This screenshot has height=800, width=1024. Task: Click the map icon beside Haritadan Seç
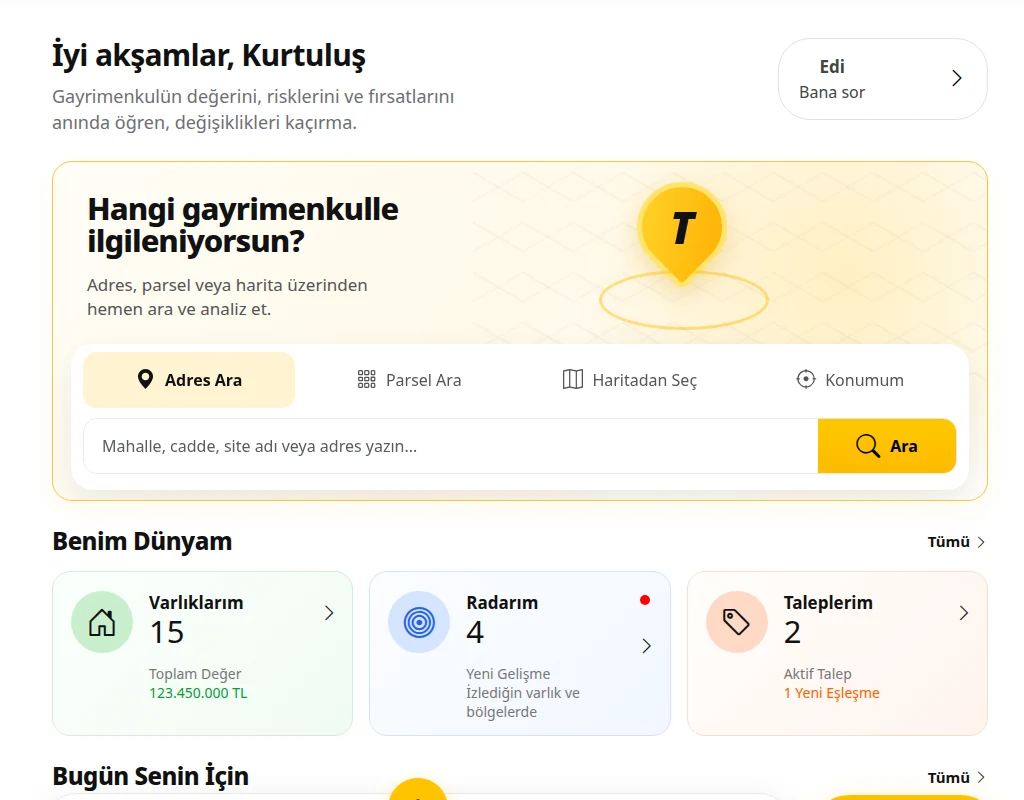[x=573, y=379]
